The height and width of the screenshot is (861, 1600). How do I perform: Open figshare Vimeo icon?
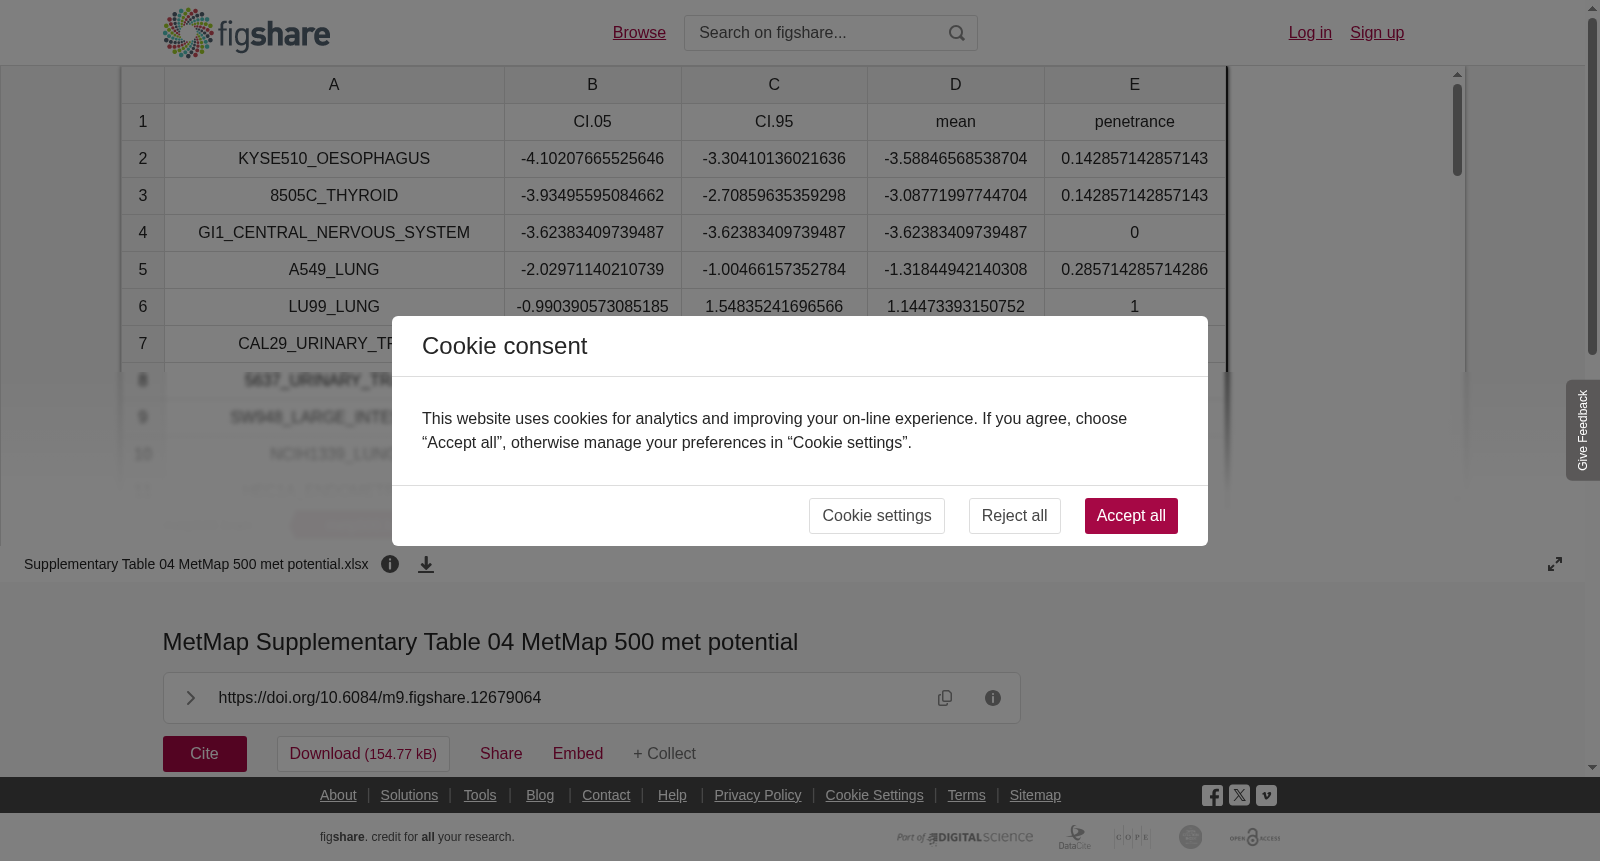click(x=1266, y=795)
